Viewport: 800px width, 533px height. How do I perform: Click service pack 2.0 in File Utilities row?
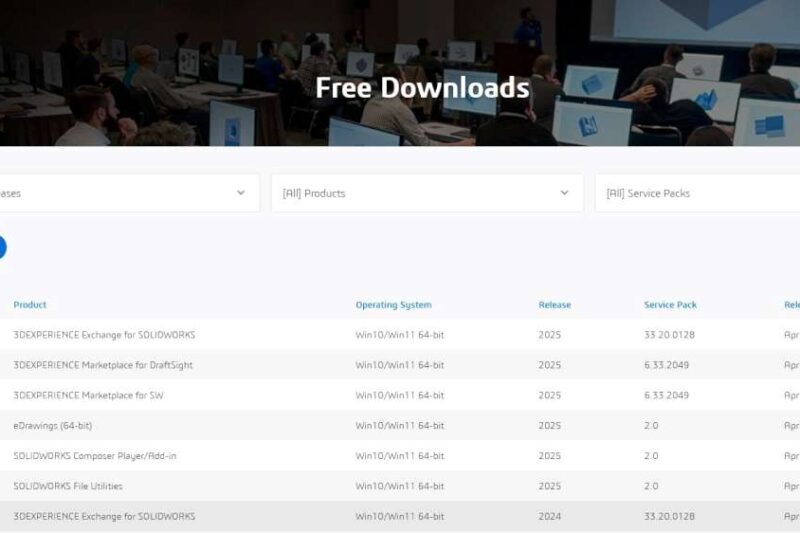(x=651, y=486)
